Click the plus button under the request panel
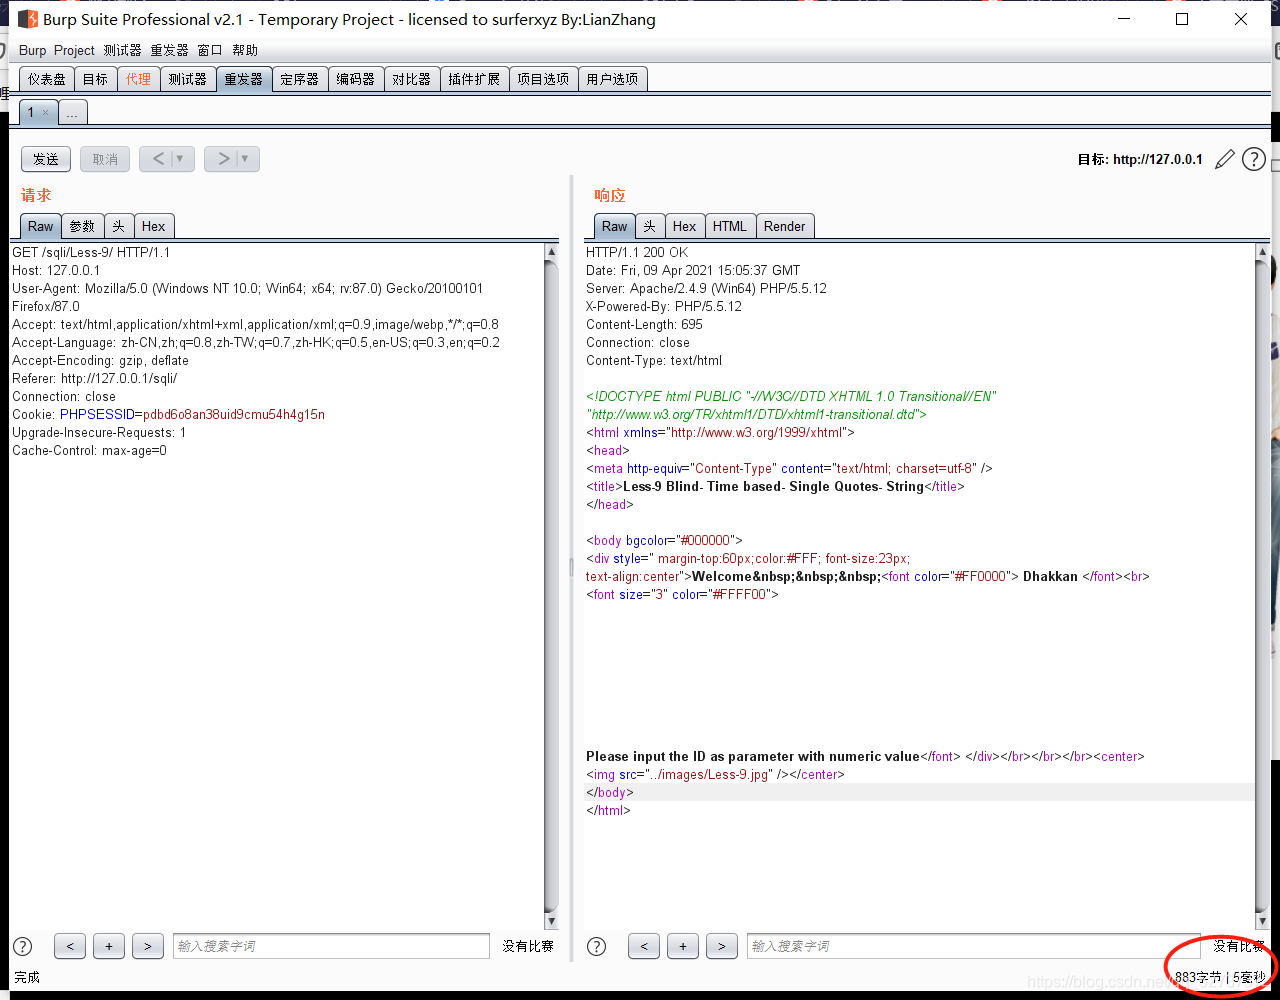The width and height of the screenshot is (1280, 1000). click(x=109, y=946)
